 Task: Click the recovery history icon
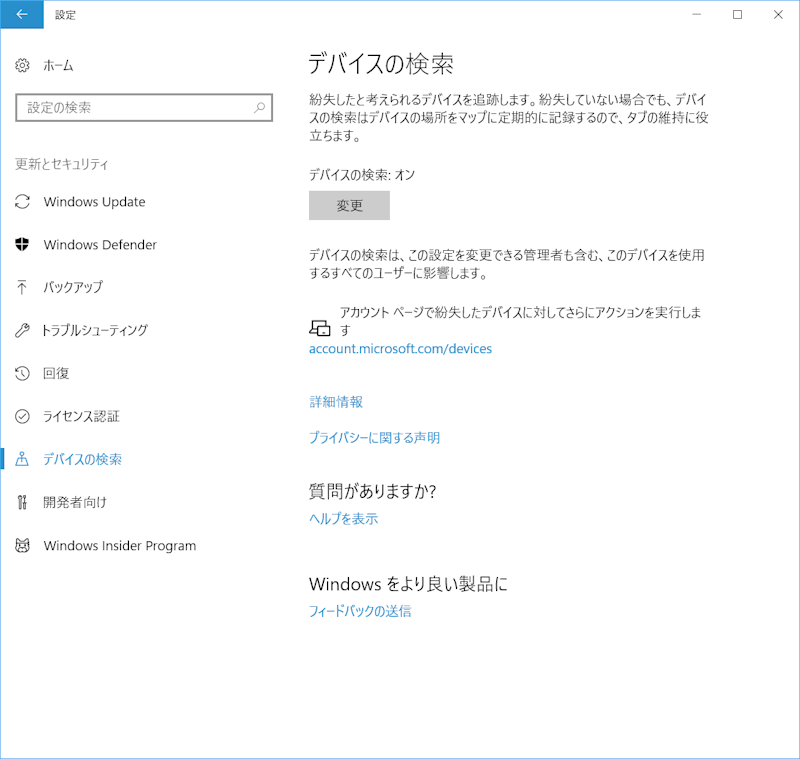click(23, 373)
